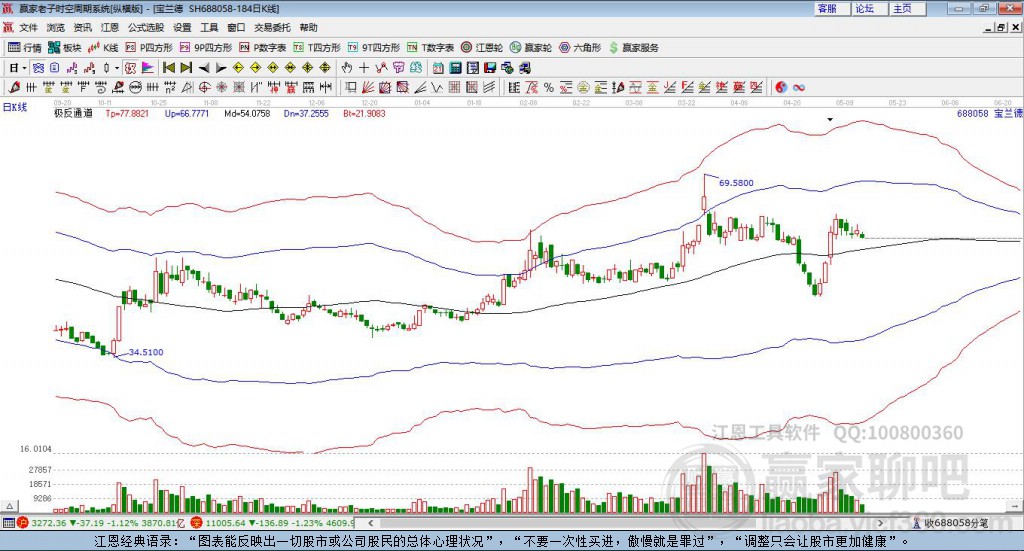
Task: Click the 极反通道 indicator label
Action: 73,113
